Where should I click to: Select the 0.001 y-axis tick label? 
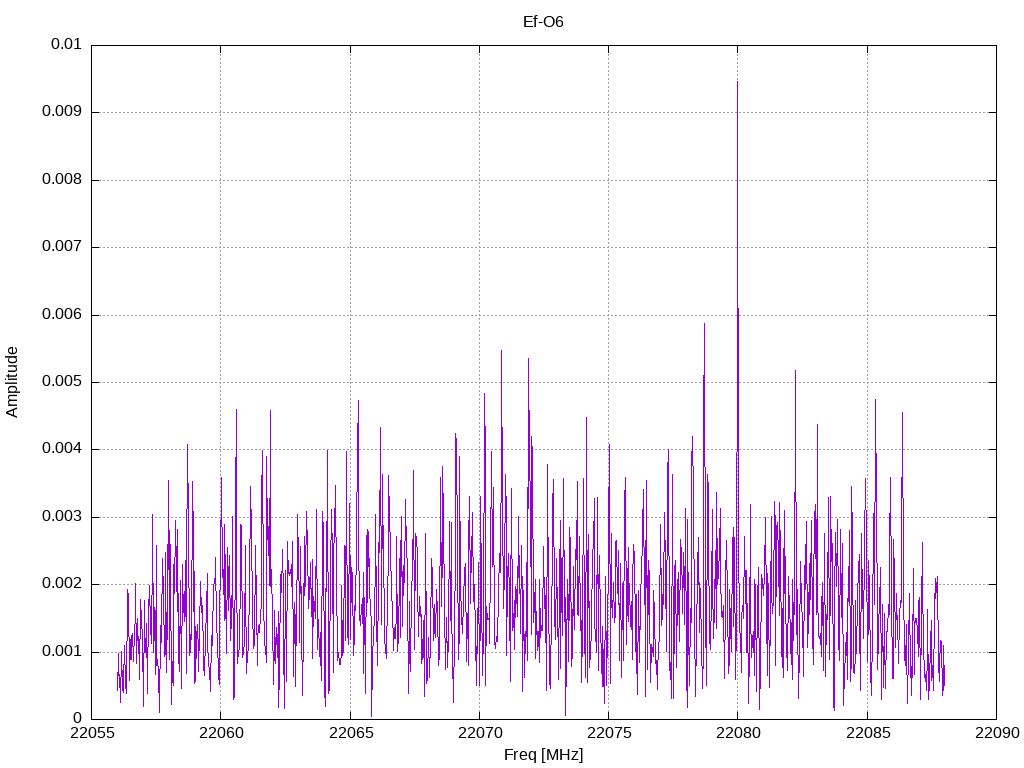pyautogui.click(x=62, y=652)
